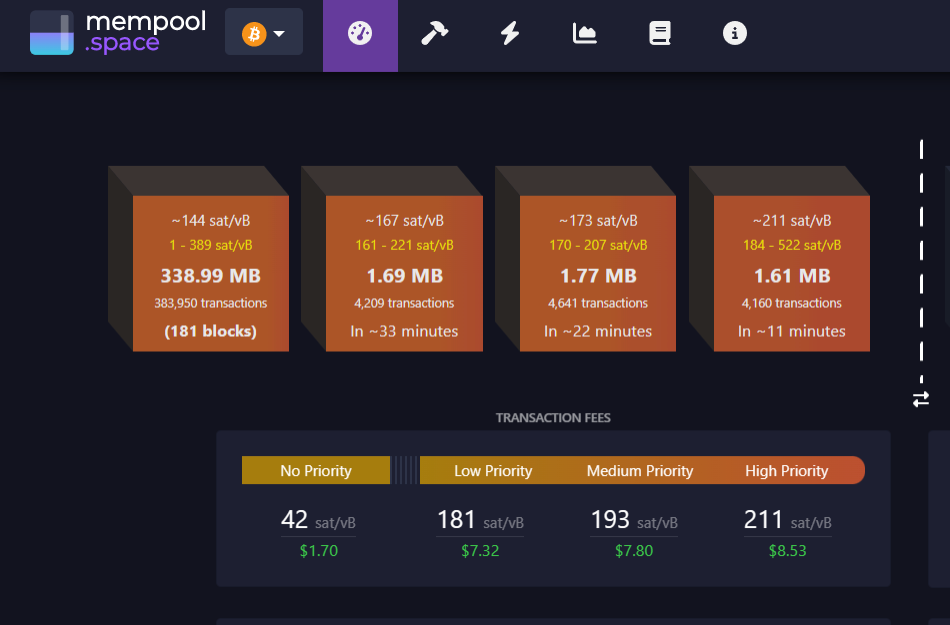The width and height of the screenshot is (950, 625).
Task: Open the About info icon page
Action: 735,34
